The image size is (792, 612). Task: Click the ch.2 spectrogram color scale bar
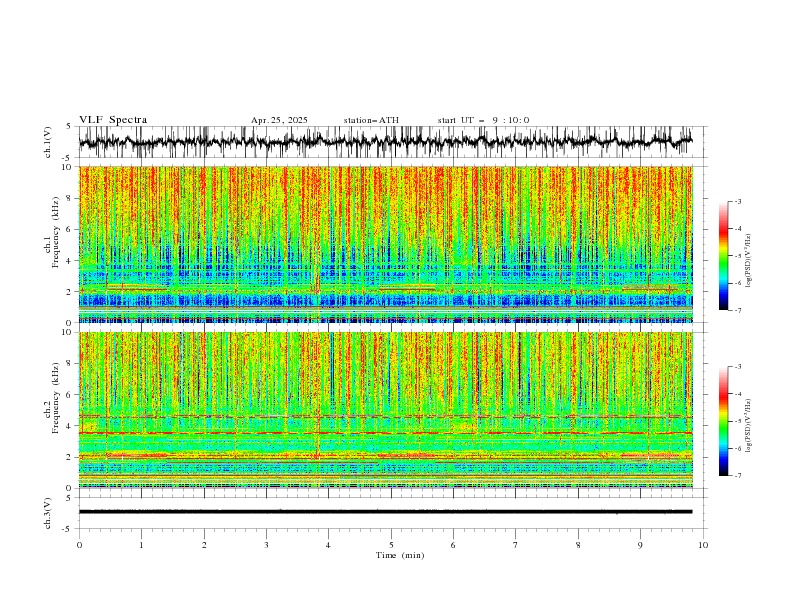723,421
